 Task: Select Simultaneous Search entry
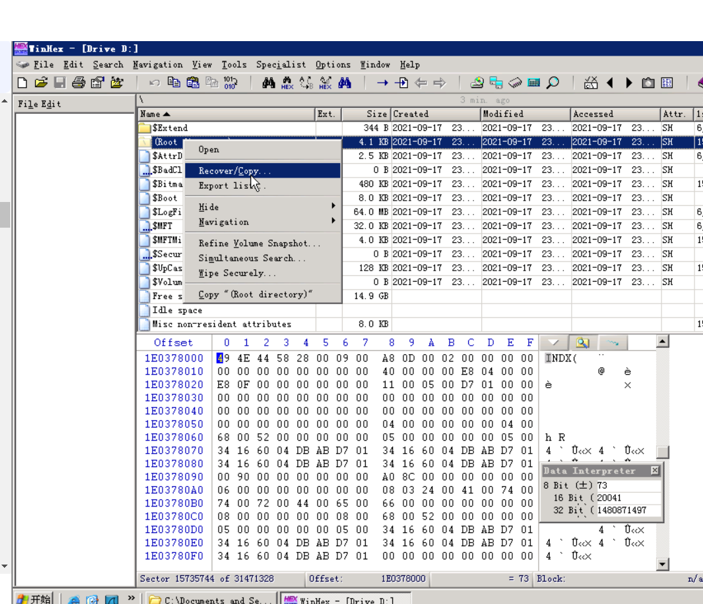pyautogui.click(x=263, y=258)
